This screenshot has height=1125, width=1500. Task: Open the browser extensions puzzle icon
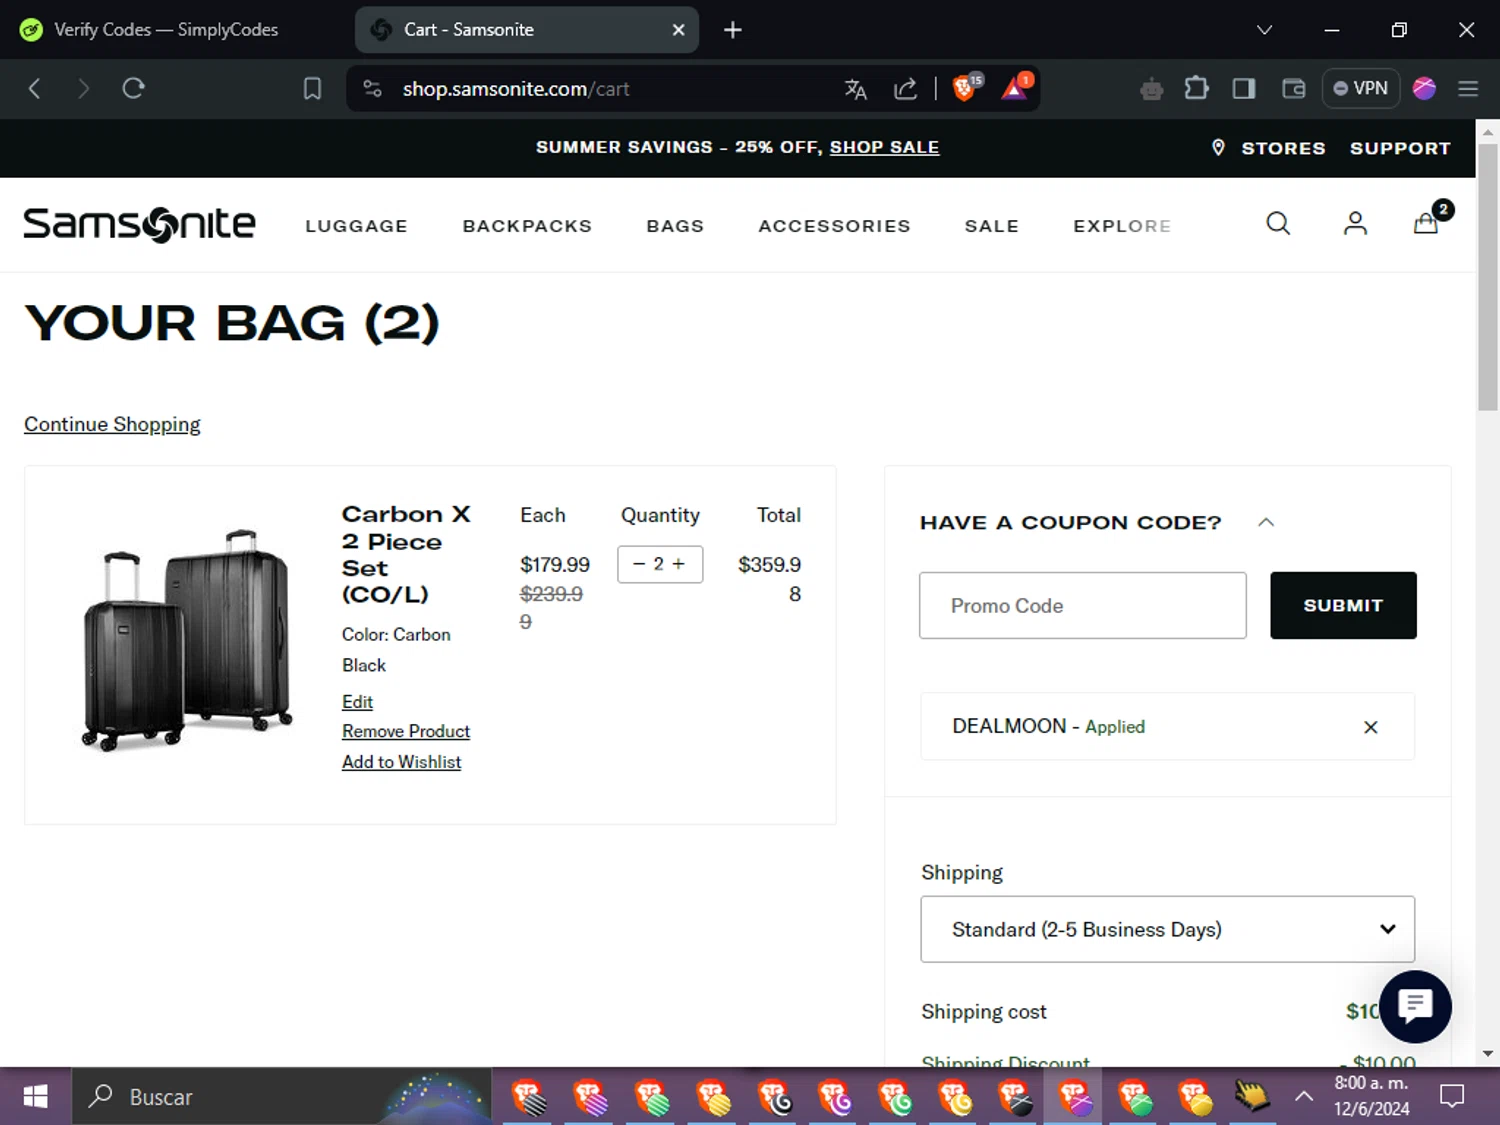(x=1196, y=89)
